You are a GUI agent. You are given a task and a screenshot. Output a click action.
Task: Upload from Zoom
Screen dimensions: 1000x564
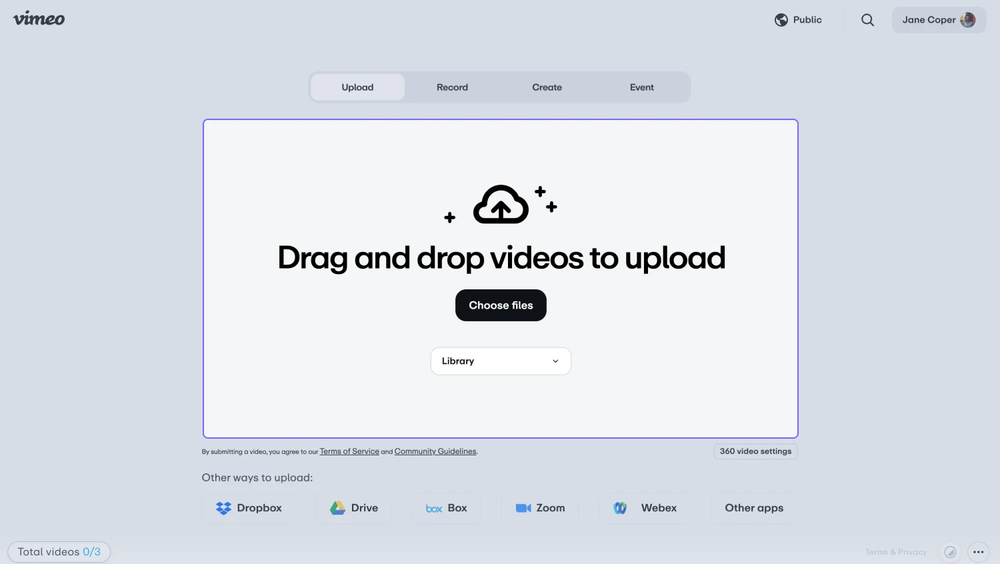[x=540, y=508]
